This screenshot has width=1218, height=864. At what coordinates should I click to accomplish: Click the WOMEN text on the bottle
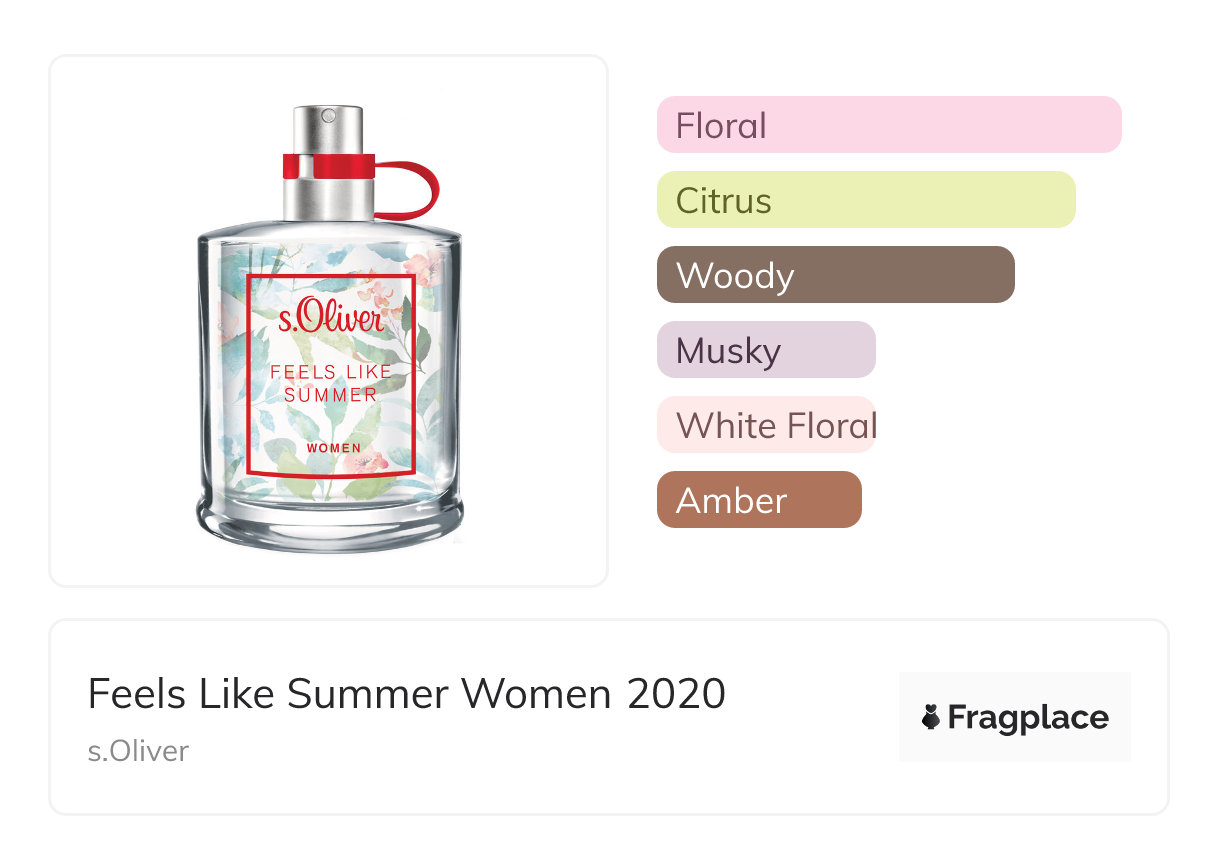[x=334, y=447]
